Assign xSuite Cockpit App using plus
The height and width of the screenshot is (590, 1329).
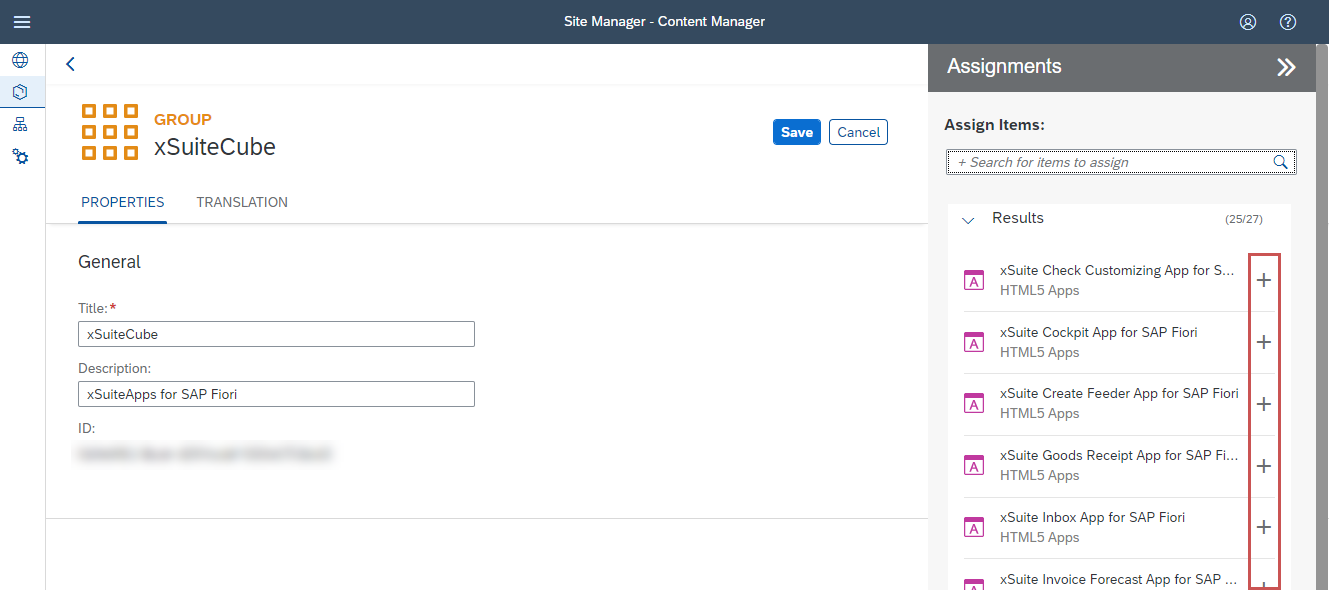[1264, 342]
